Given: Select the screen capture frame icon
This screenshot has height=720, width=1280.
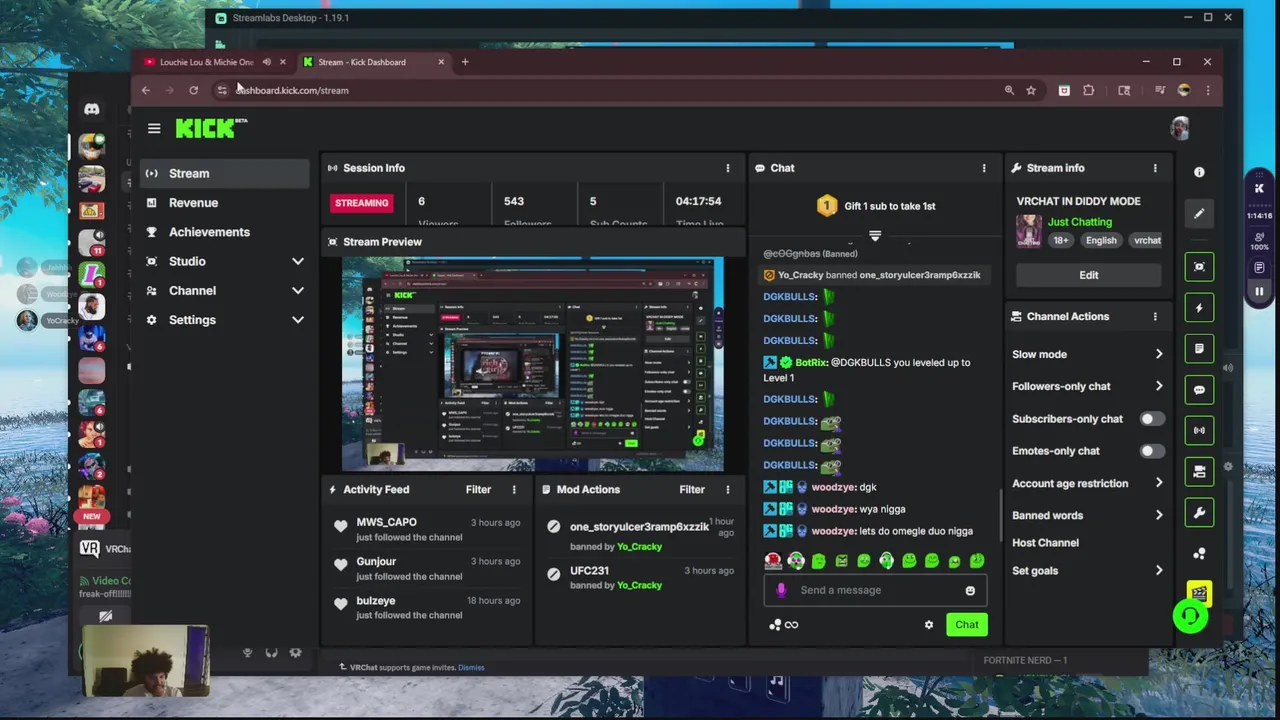Looking at the screenshot, I should click(x=1199, y=267).
